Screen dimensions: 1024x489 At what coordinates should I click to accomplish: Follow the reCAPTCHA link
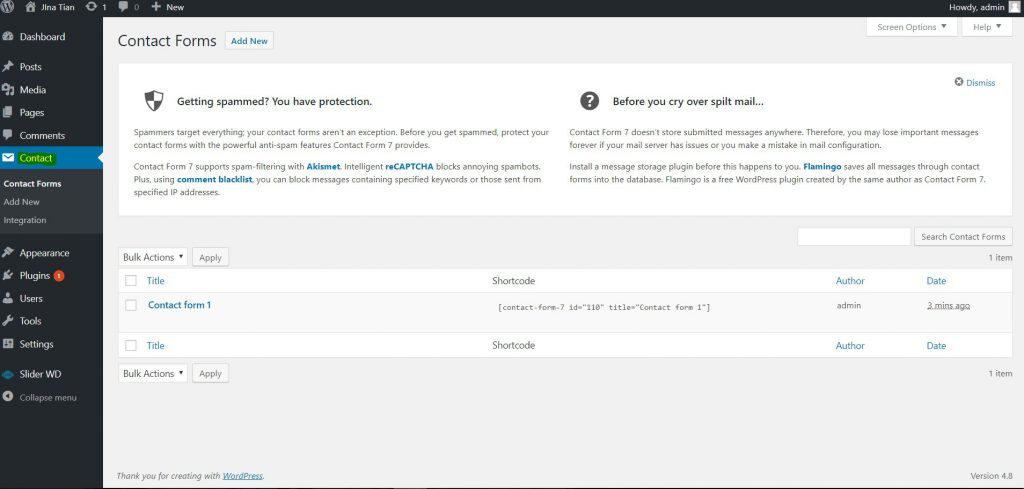(x=409, y=166)
